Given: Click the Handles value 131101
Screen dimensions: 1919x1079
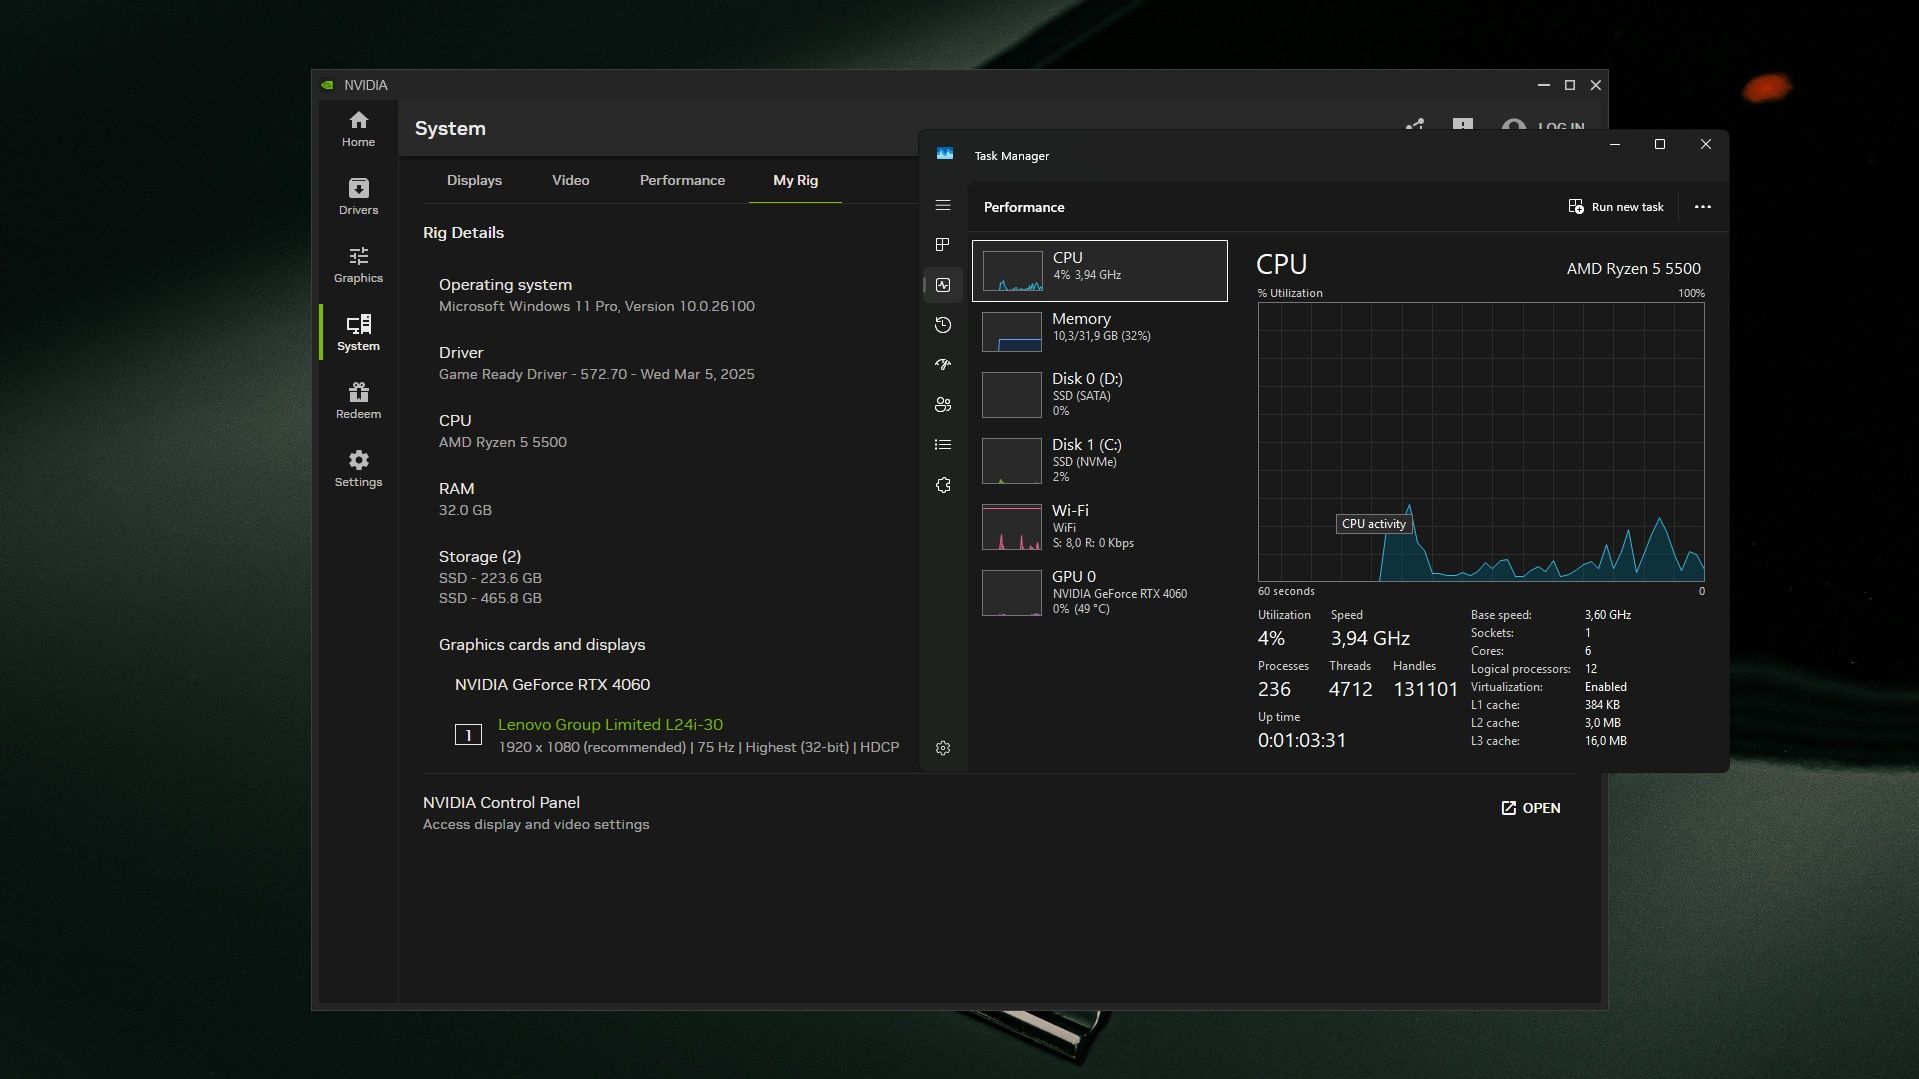Looking at the screenshot, I should point(1425,689).
